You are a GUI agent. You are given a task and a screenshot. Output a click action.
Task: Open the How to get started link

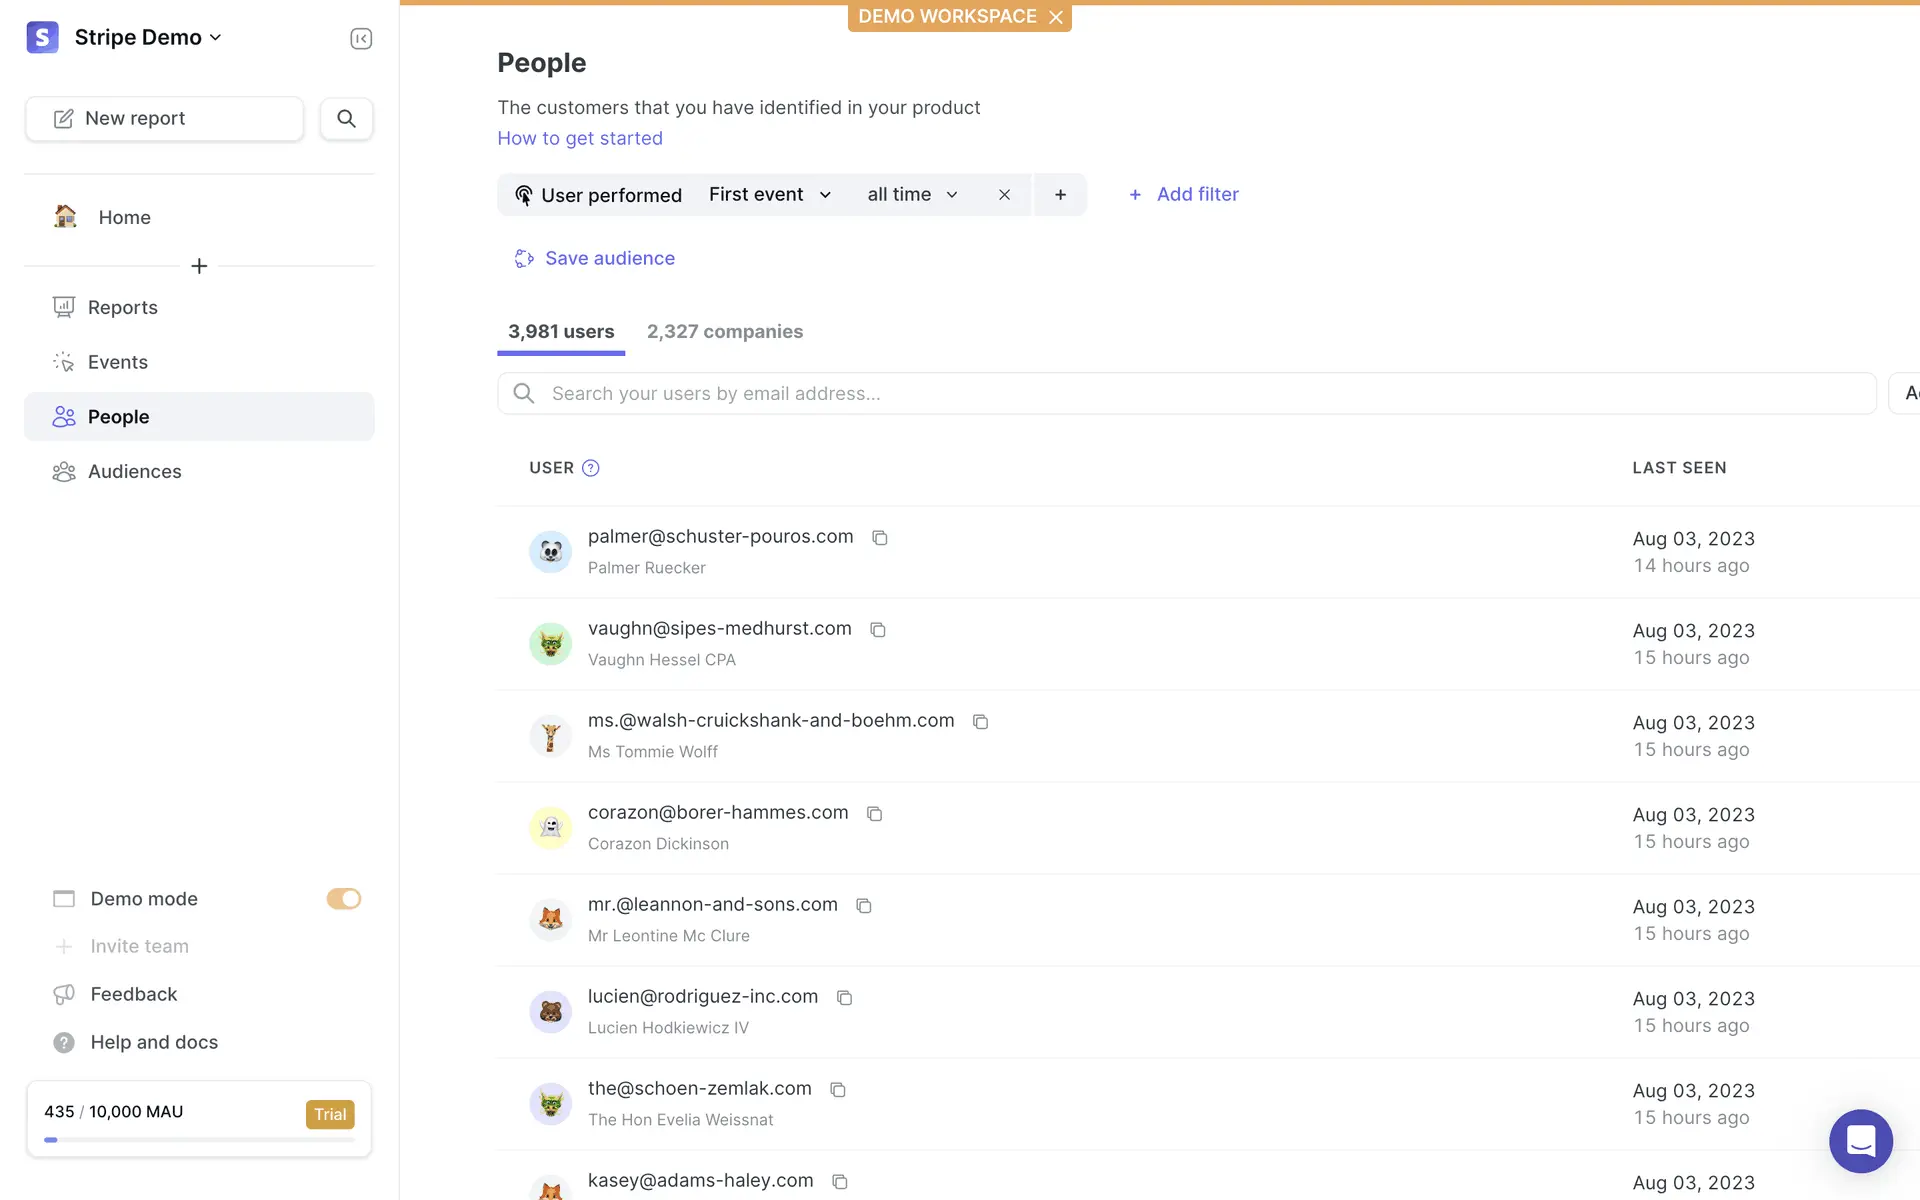click(580, 139)
